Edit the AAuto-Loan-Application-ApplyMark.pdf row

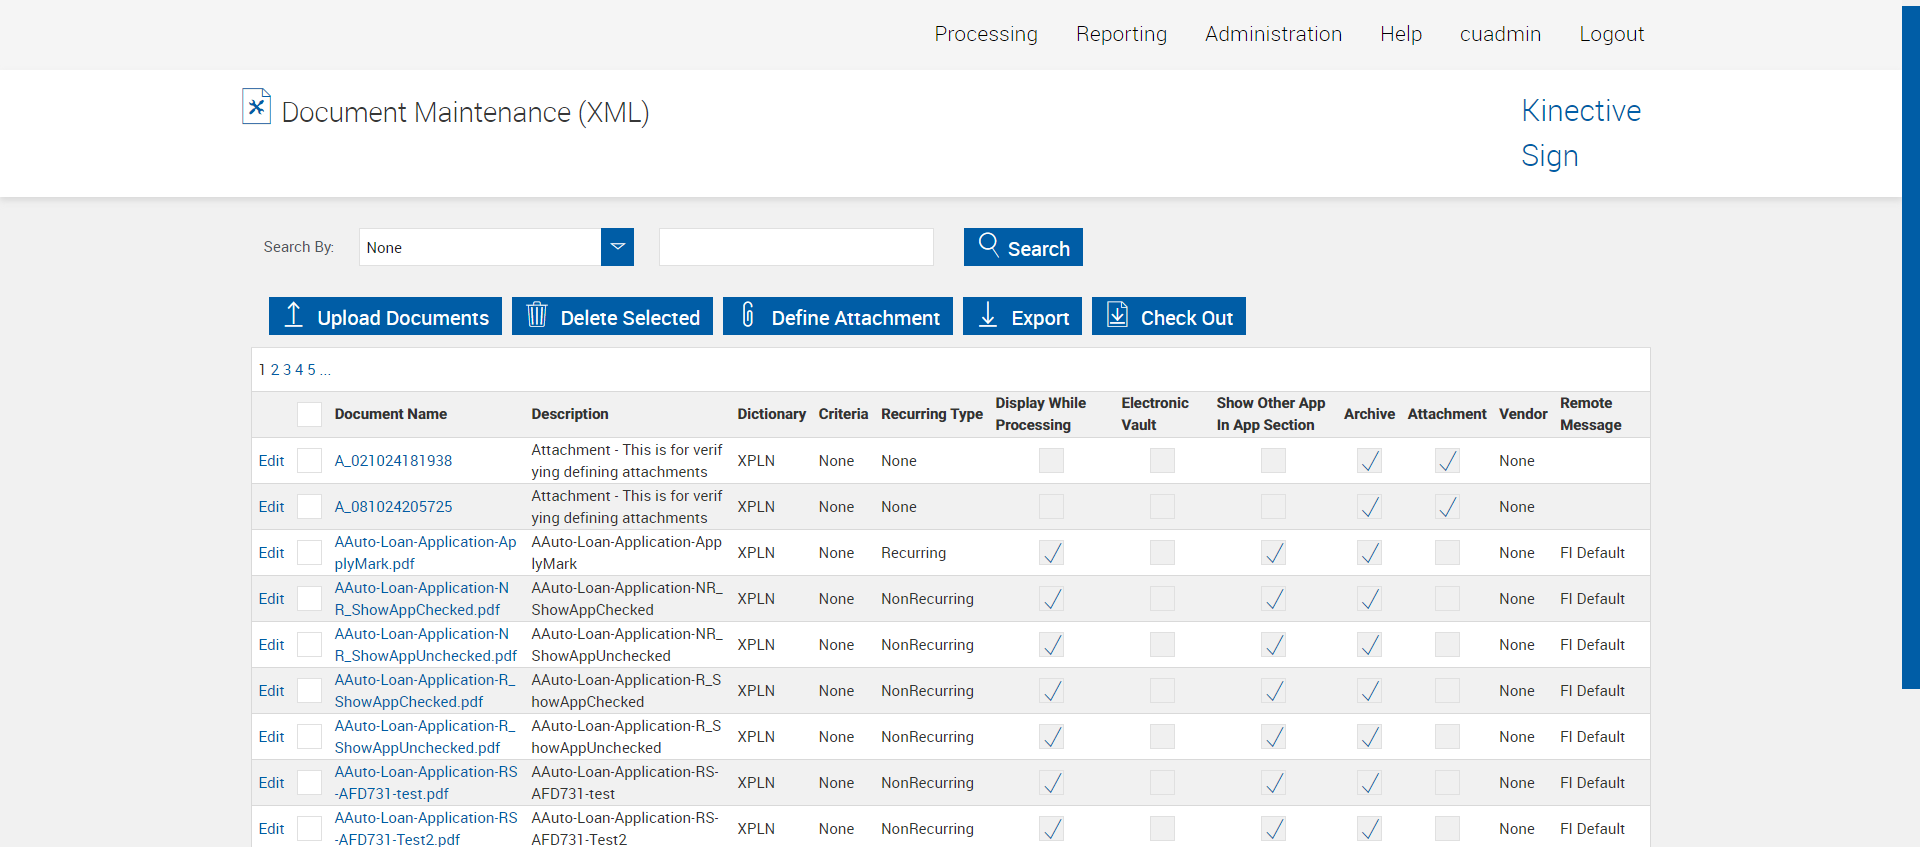click(271, 553)
